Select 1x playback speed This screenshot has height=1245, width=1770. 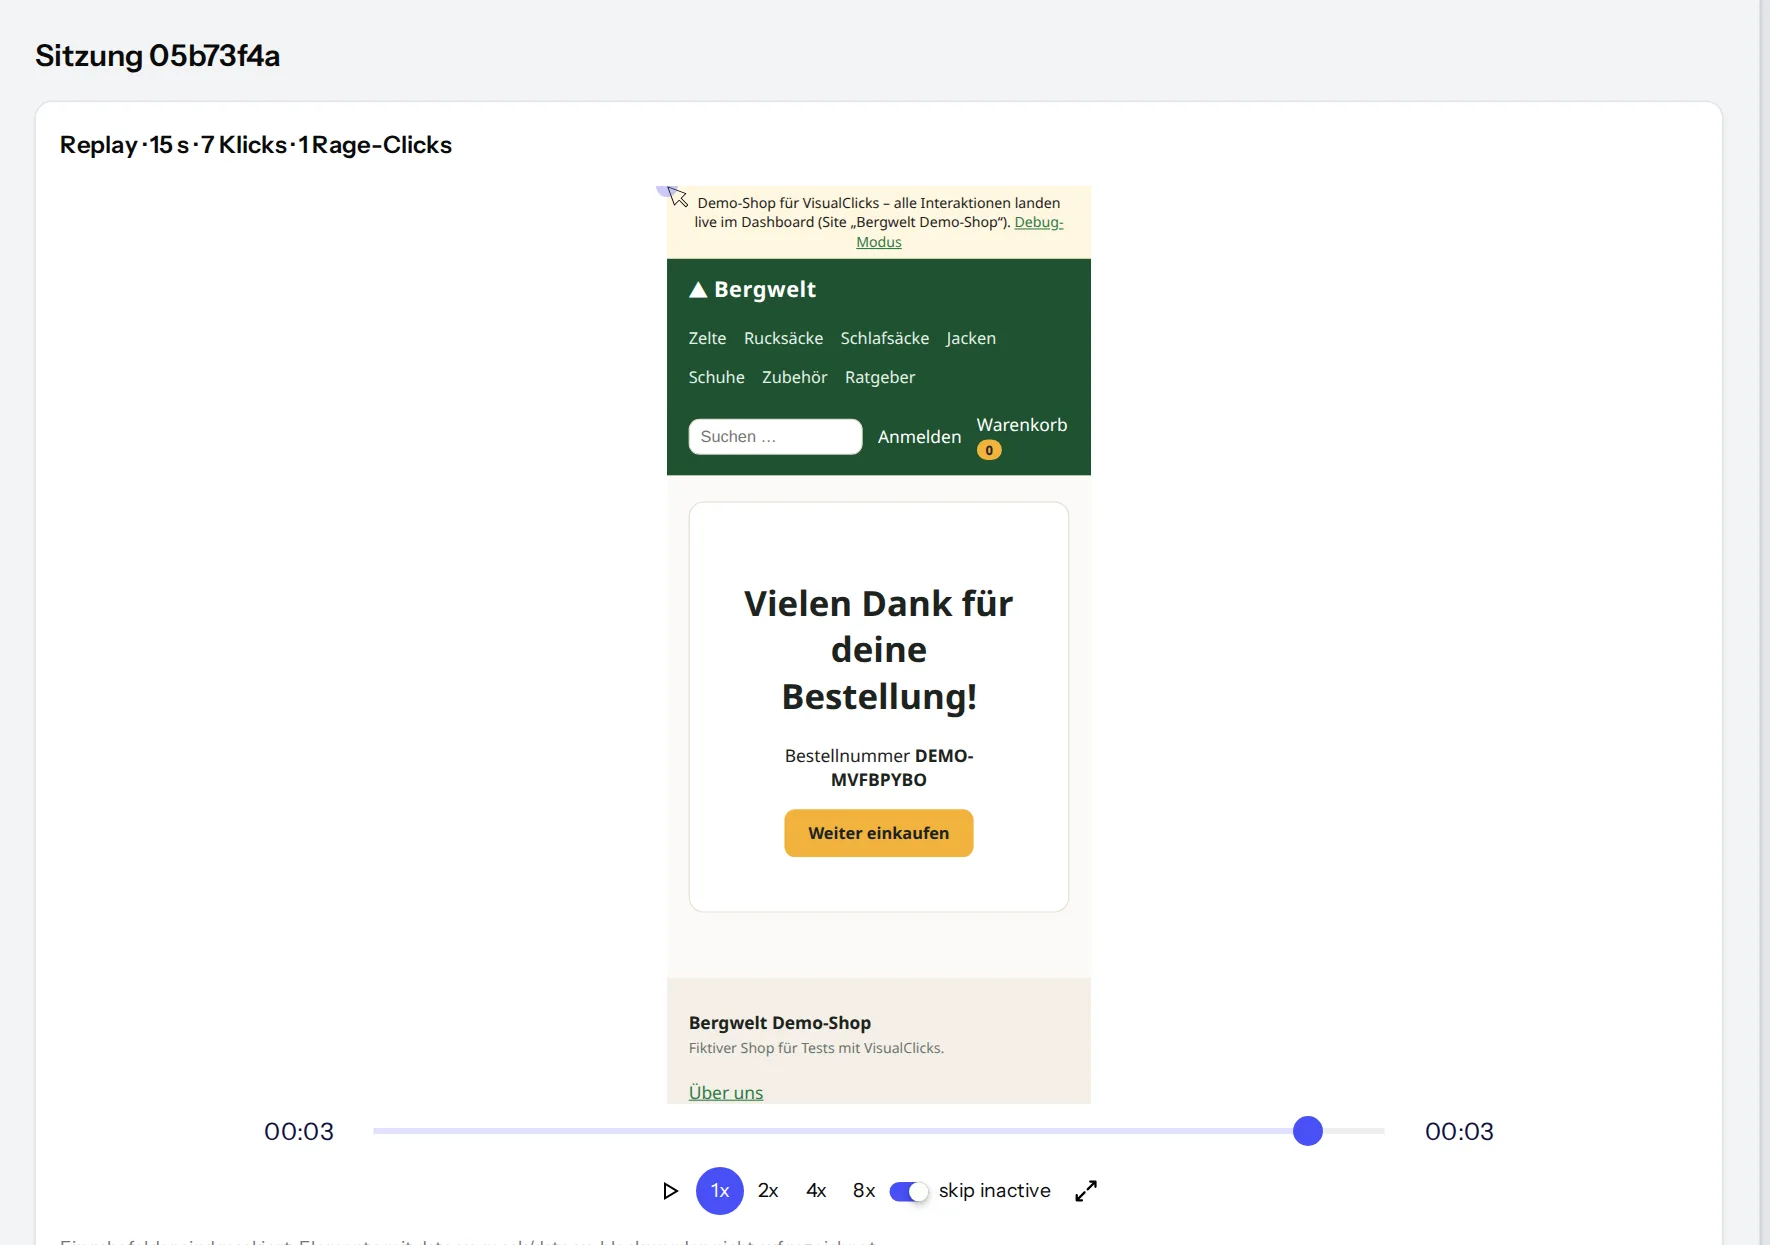click(x=720, y=1191)
